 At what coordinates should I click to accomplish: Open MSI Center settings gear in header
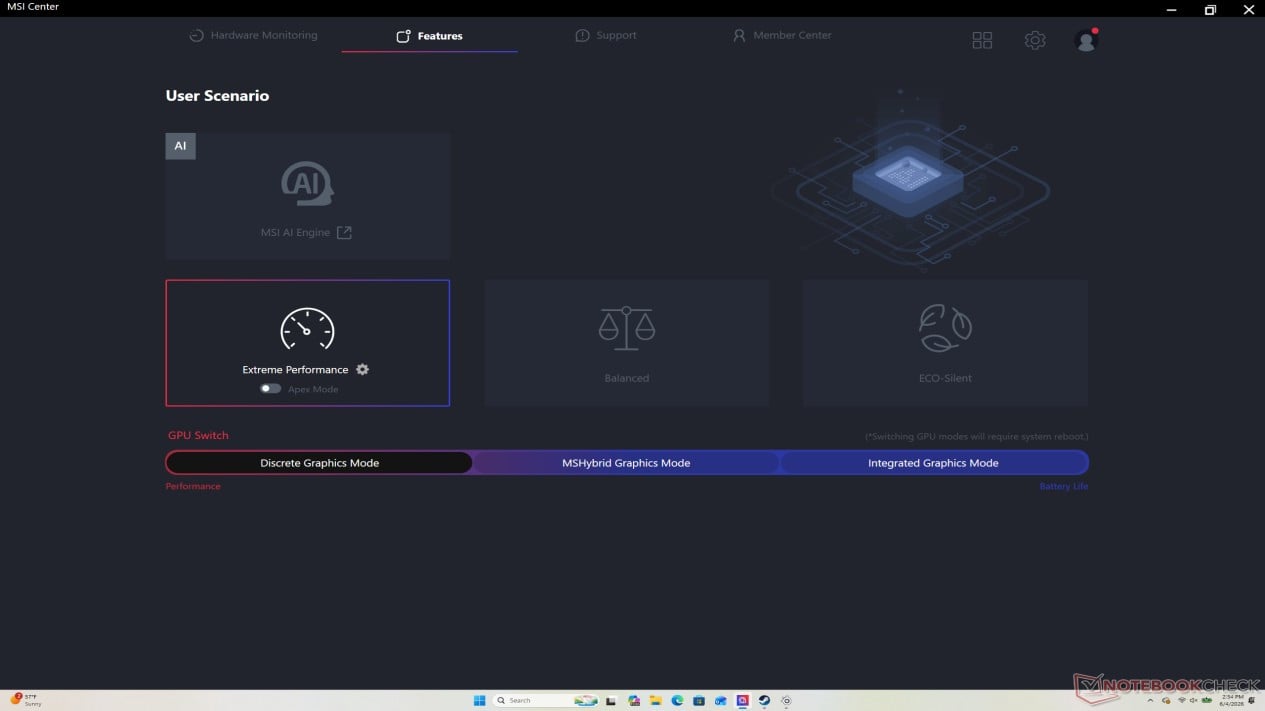(1035, 40)
